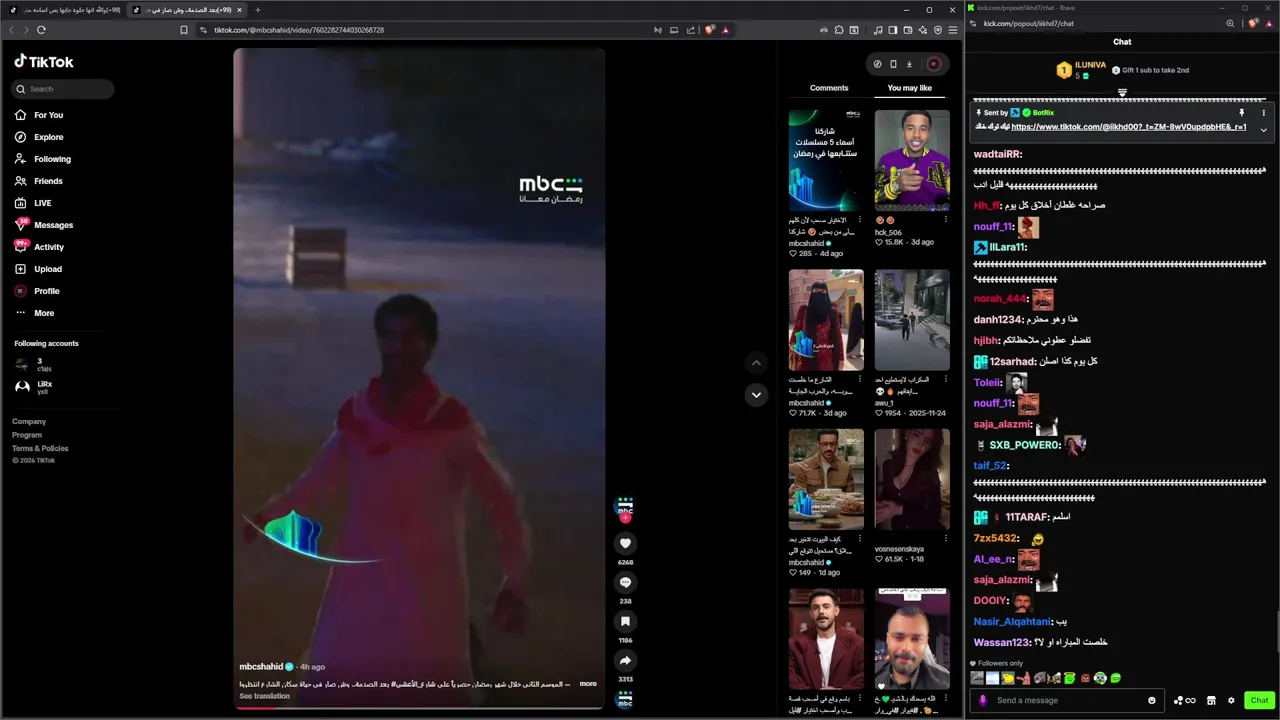Click TikTok get-app phone icon
The height and width of the screenshot is (720, 1280).
click(x=893, y=64)
